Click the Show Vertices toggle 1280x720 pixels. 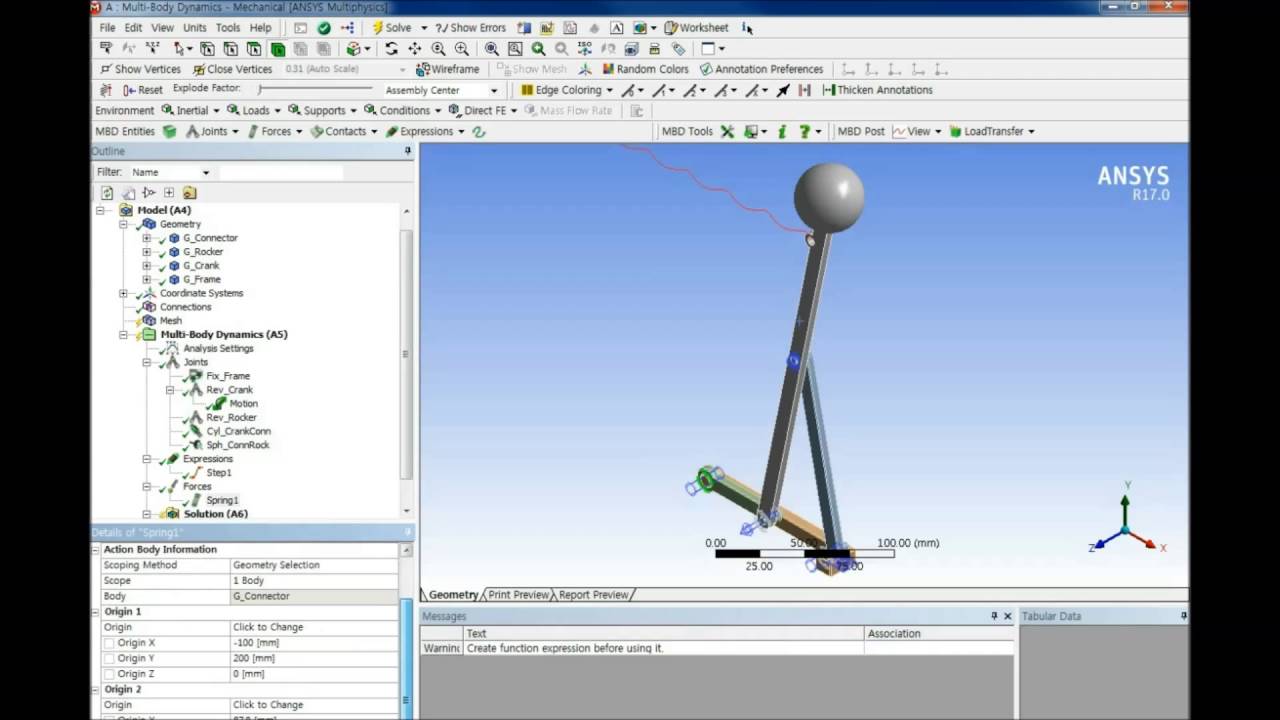coord(140,69)
